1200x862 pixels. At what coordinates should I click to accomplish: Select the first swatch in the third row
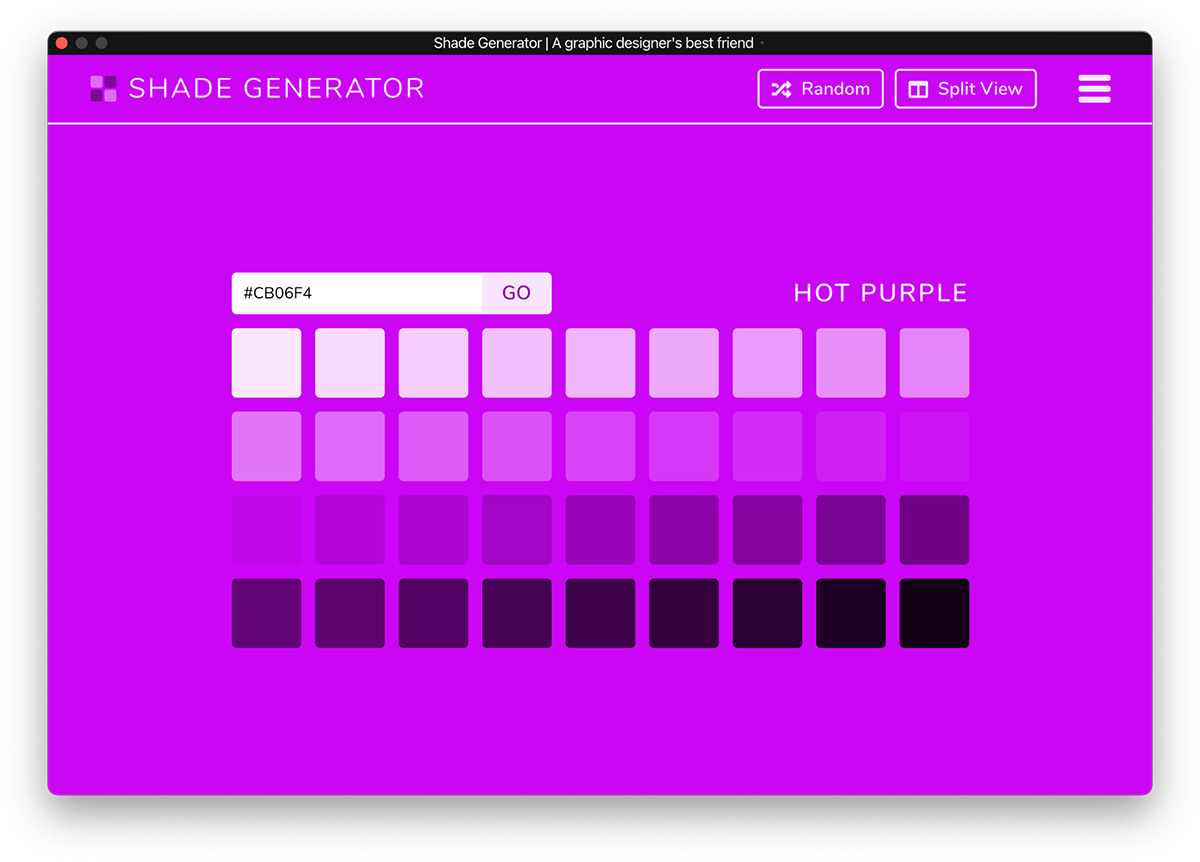tap(266, 530)
